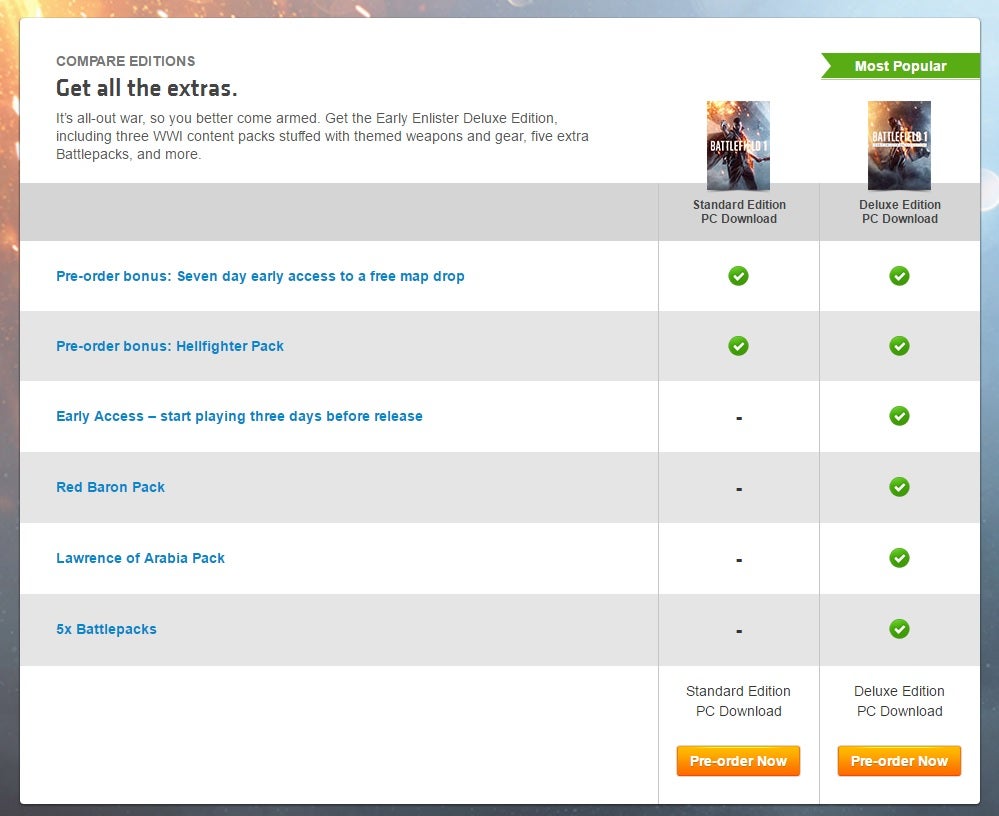Click the Standard Edition Pre-order Now button
Screen dimensions: 999x816
tap(738, 761)
